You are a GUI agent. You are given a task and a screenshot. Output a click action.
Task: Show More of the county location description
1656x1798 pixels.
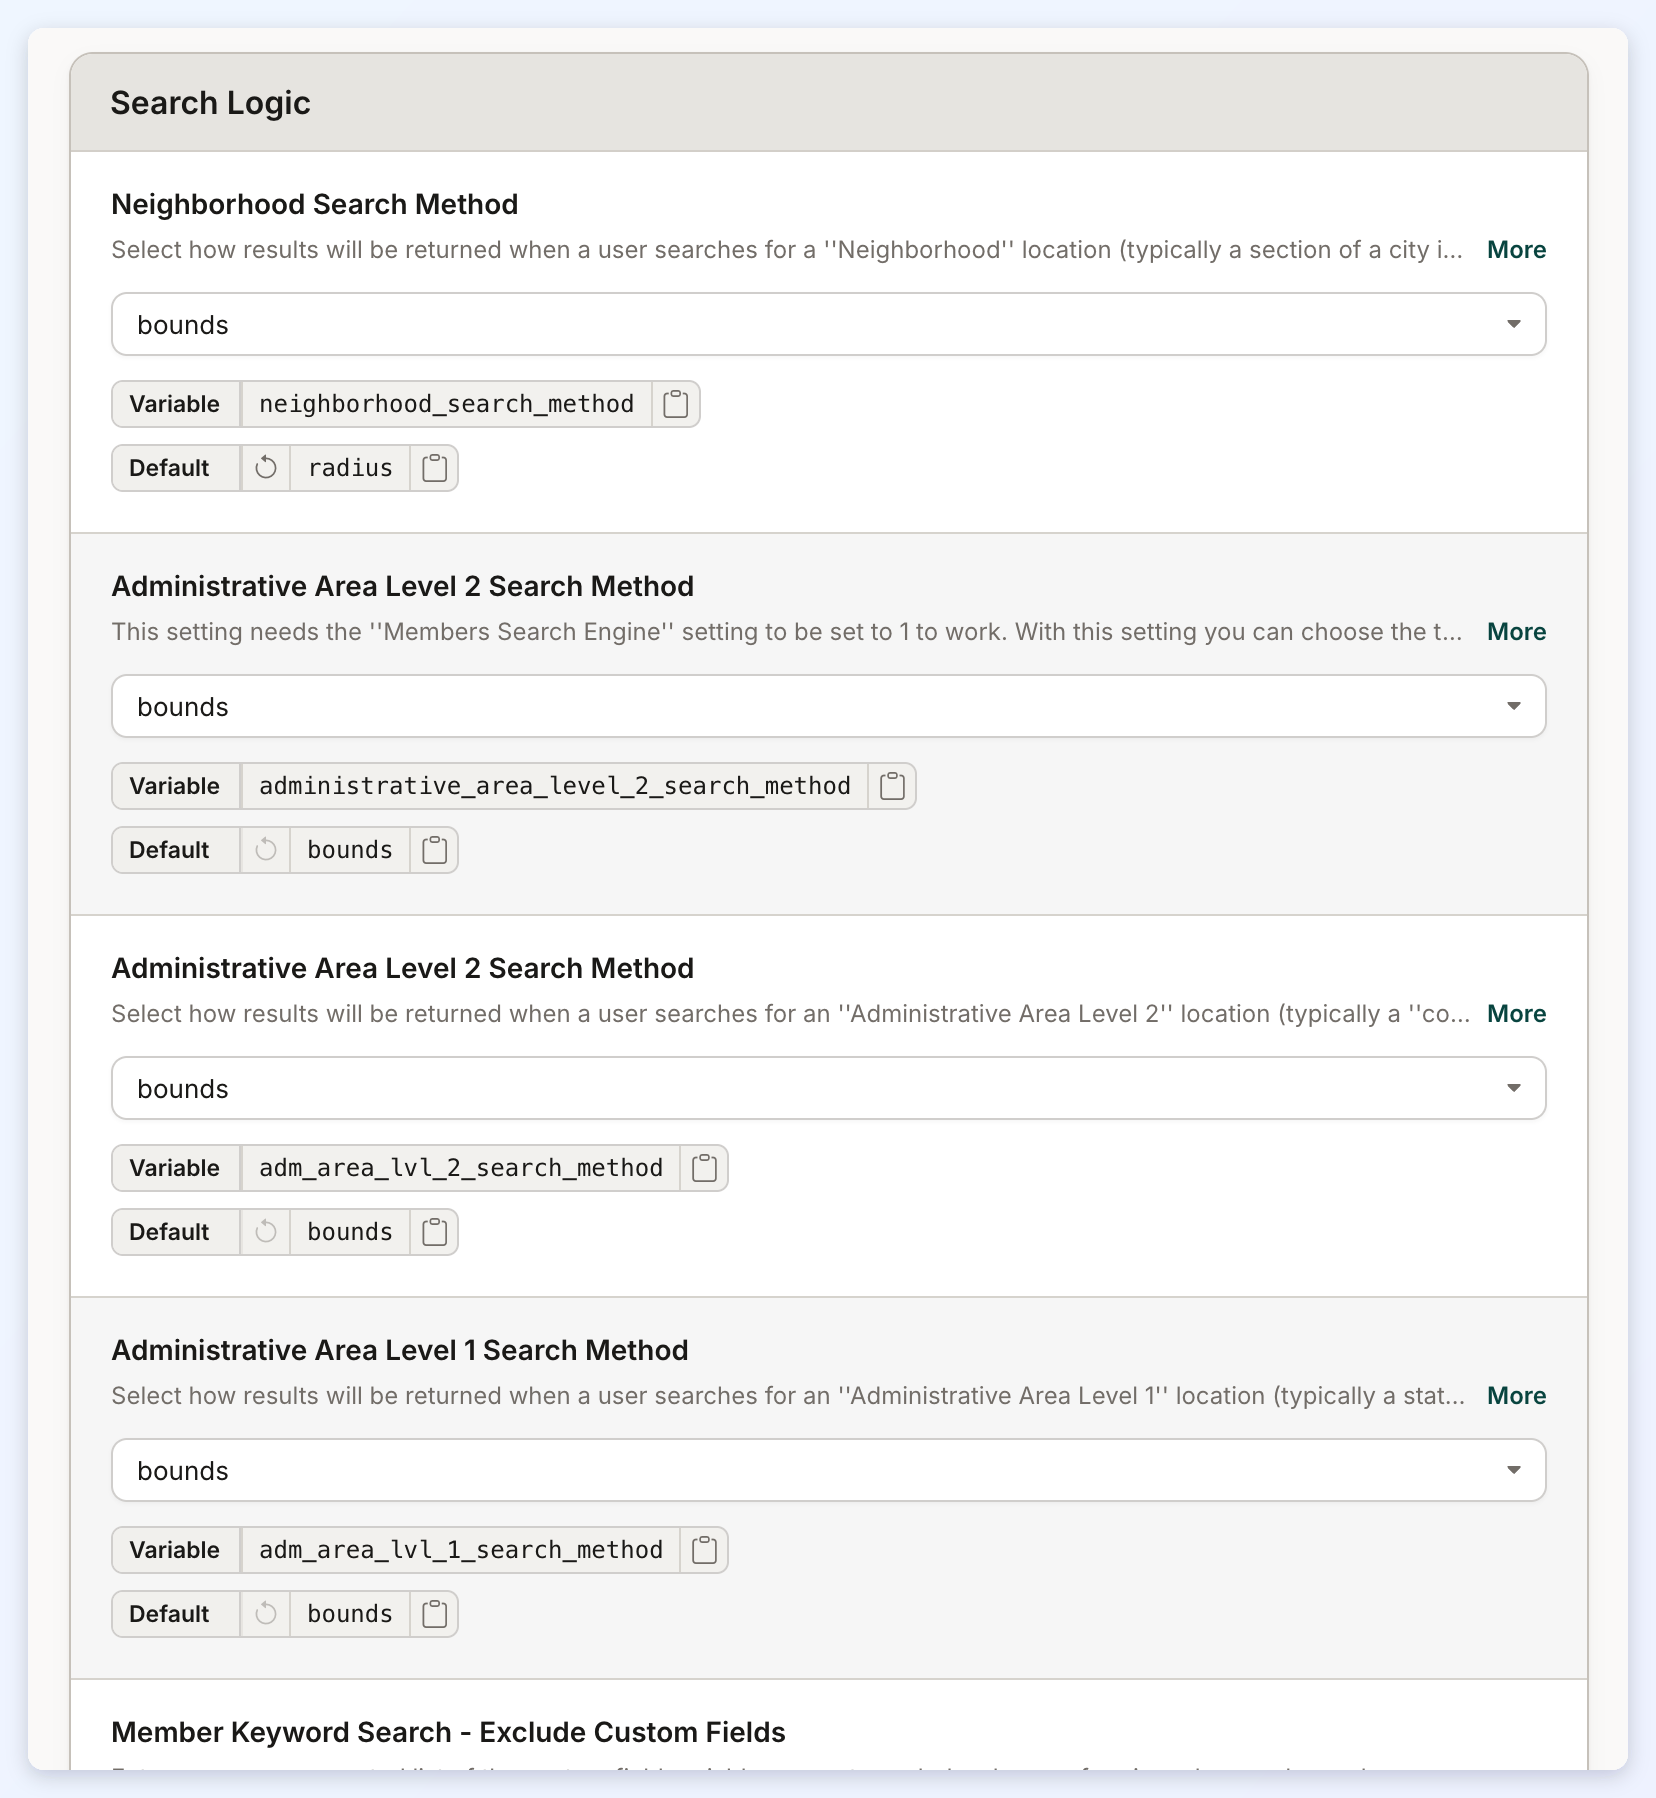point(1516,1014)
